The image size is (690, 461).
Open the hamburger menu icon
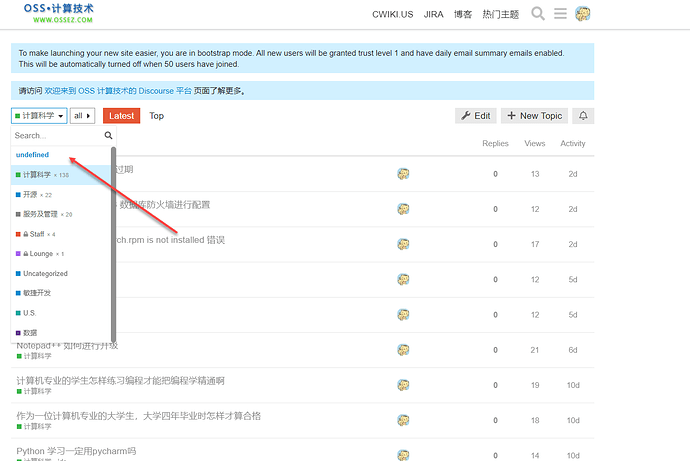(560, 14)
